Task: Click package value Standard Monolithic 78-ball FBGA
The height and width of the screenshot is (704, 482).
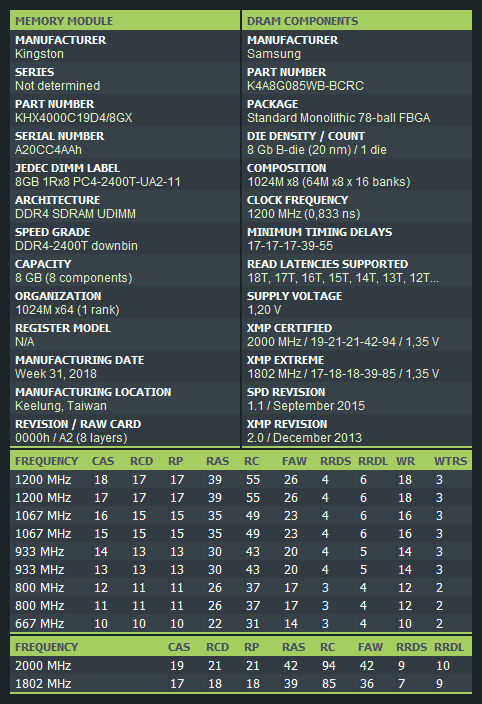Action: point(338,118)
